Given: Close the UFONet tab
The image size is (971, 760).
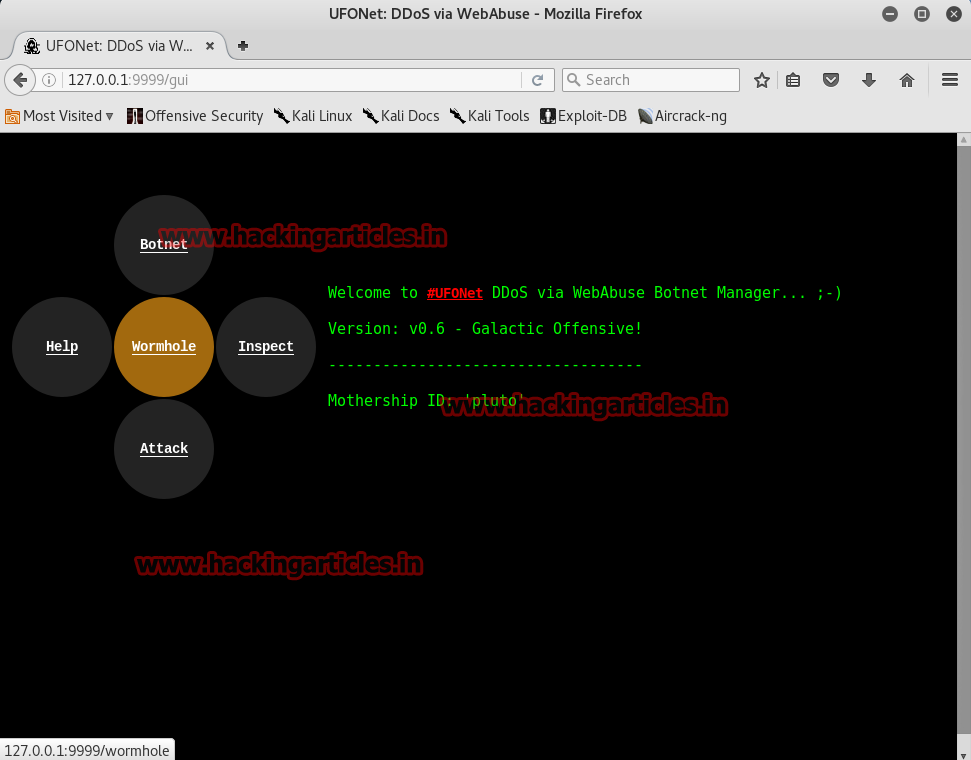Looking at the screenshot, I should click(x=210, y=46).
